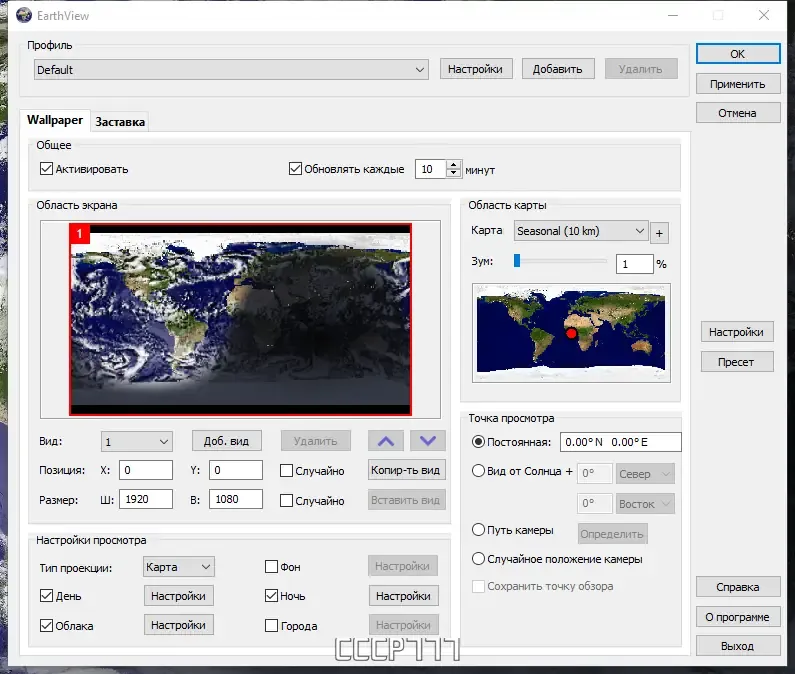Click the red viewpoint marker on map

(571, 333)
